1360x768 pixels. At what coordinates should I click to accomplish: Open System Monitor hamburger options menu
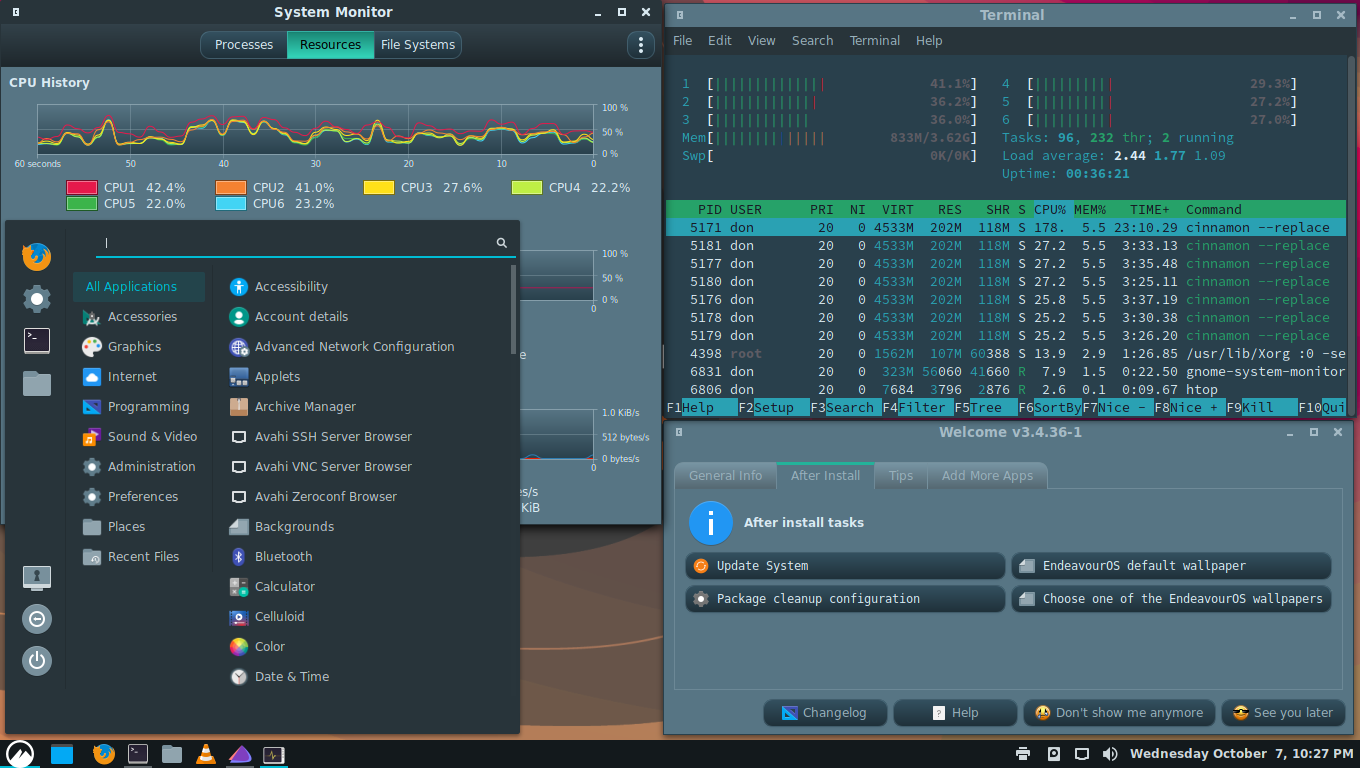point(640,45)
